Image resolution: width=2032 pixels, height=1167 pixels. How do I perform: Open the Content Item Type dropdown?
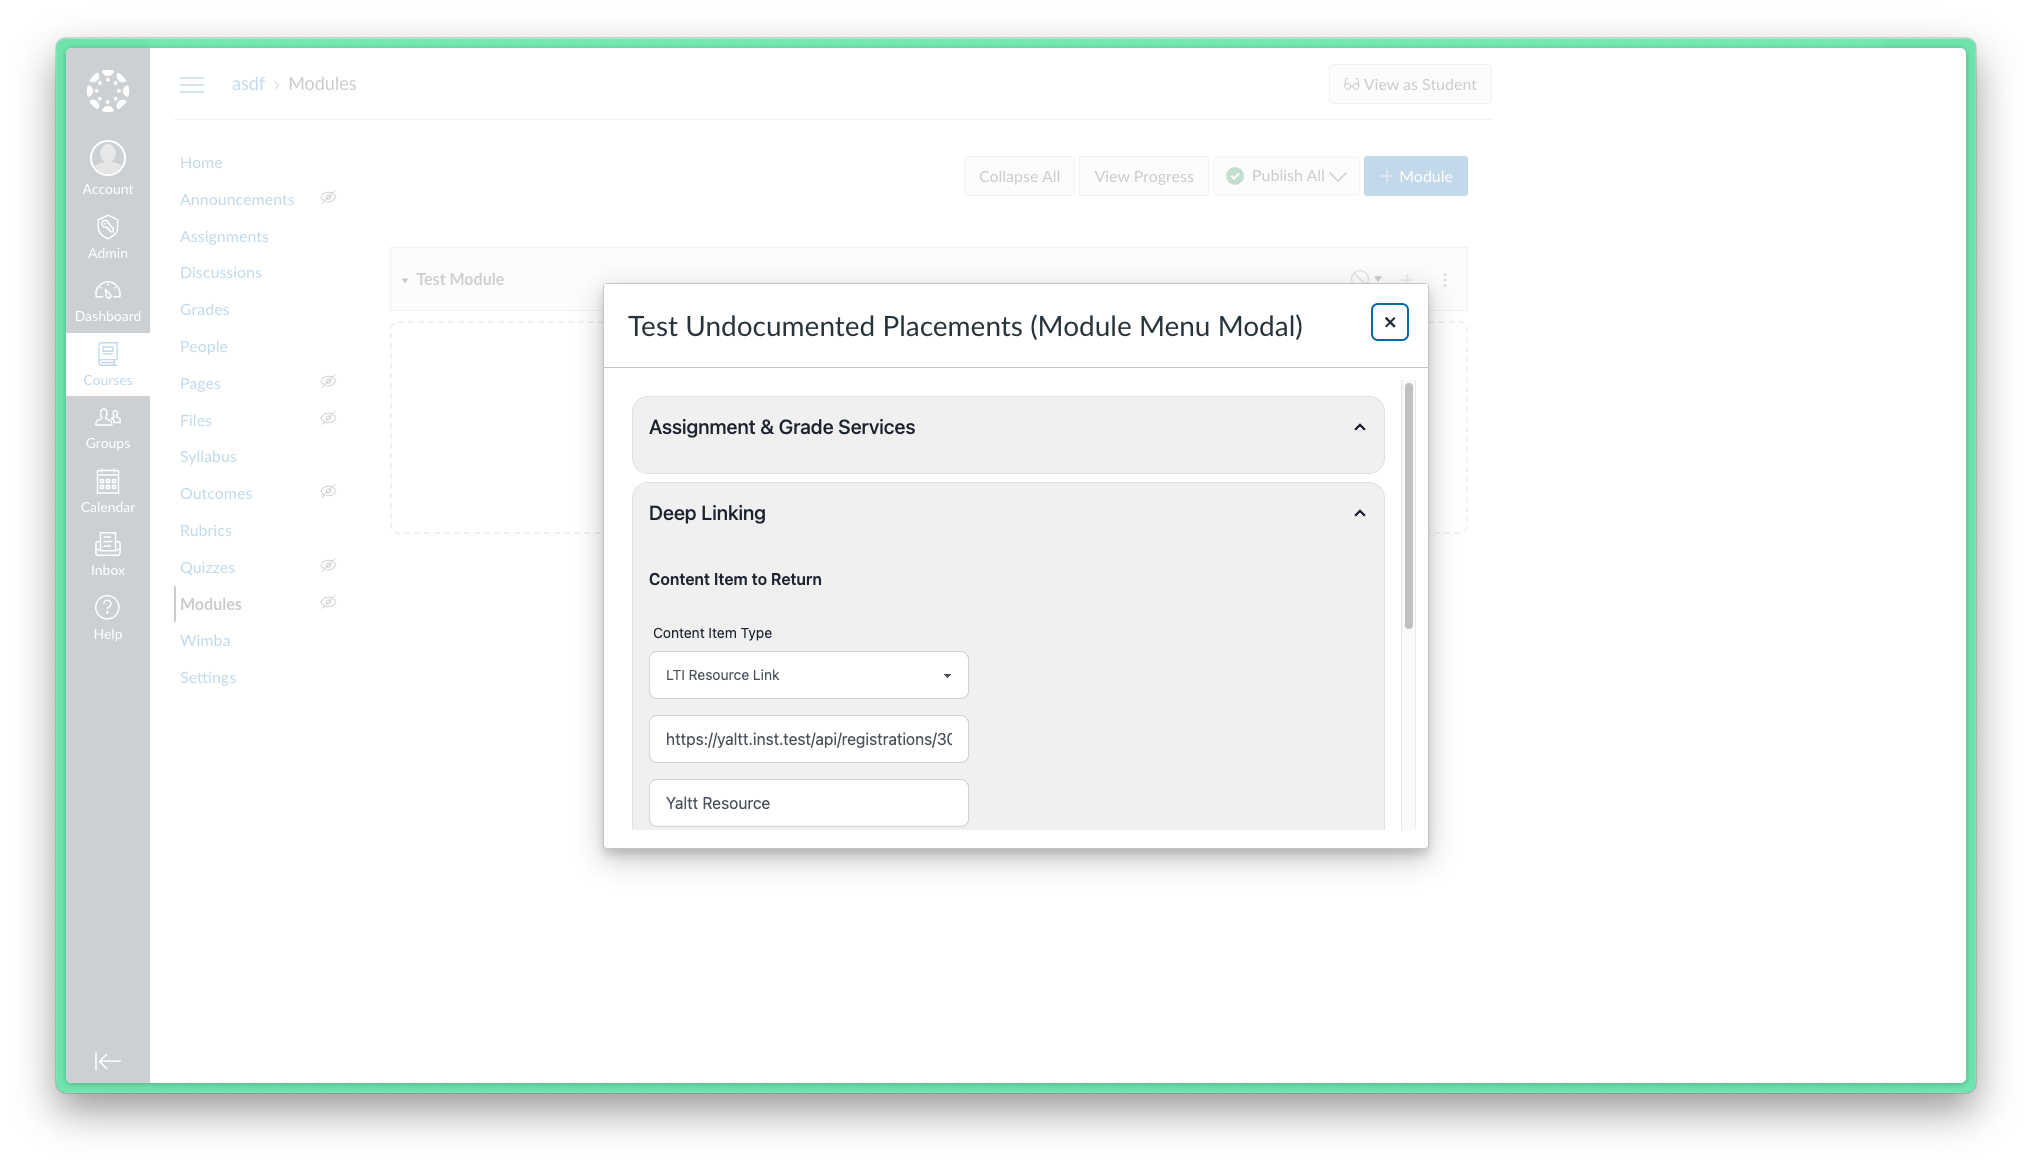pyautogui.click(x=808, y=675)
